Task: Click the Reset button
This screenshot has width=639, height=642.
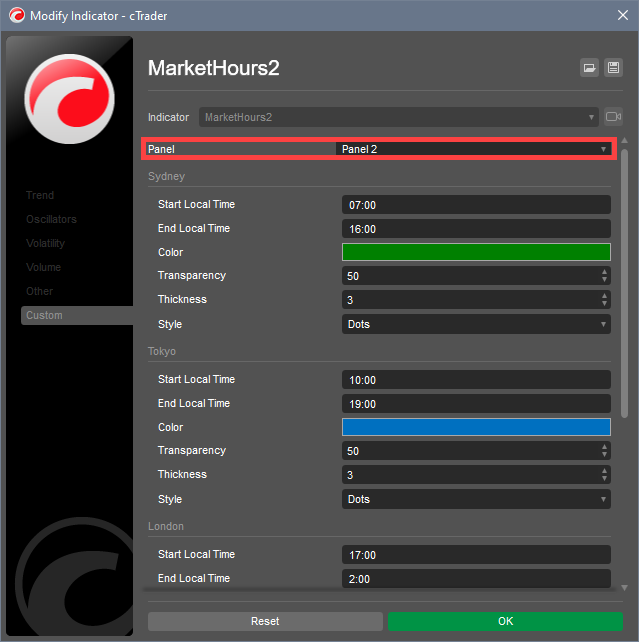Action: pos(265,621)
